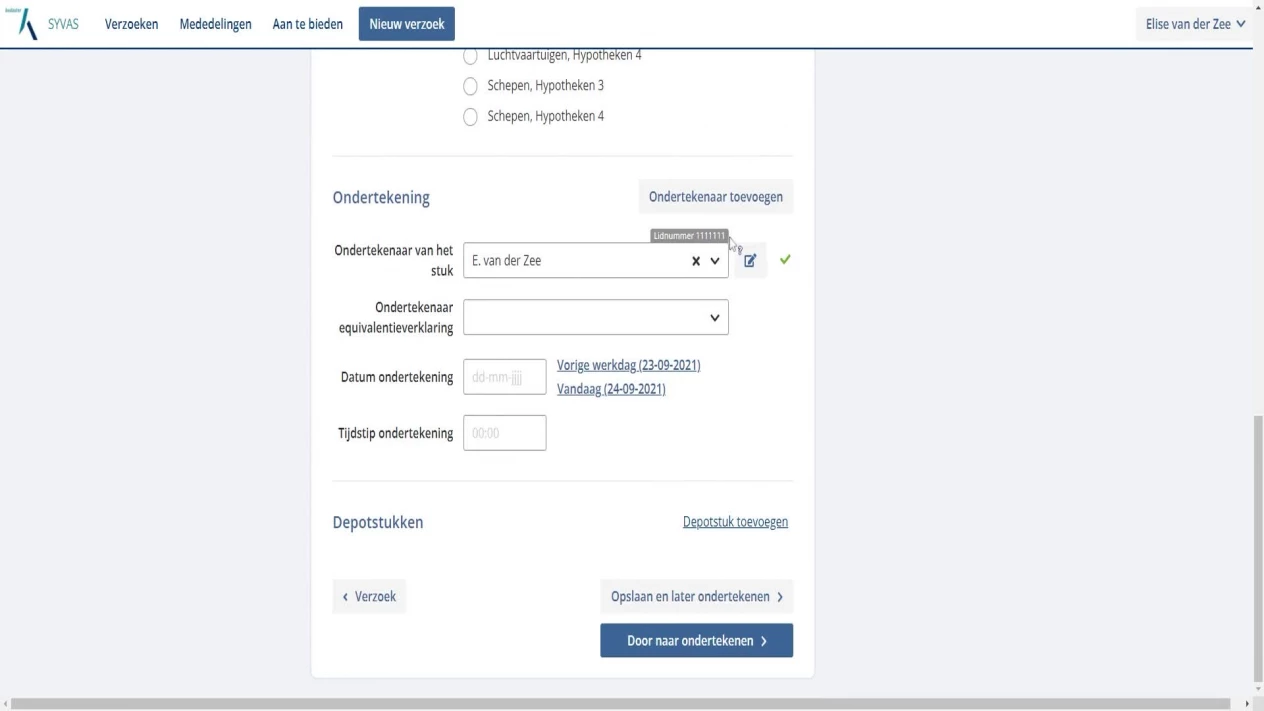
Task: Click the edit signer pencil icon
Action: [x=750, y=261]
